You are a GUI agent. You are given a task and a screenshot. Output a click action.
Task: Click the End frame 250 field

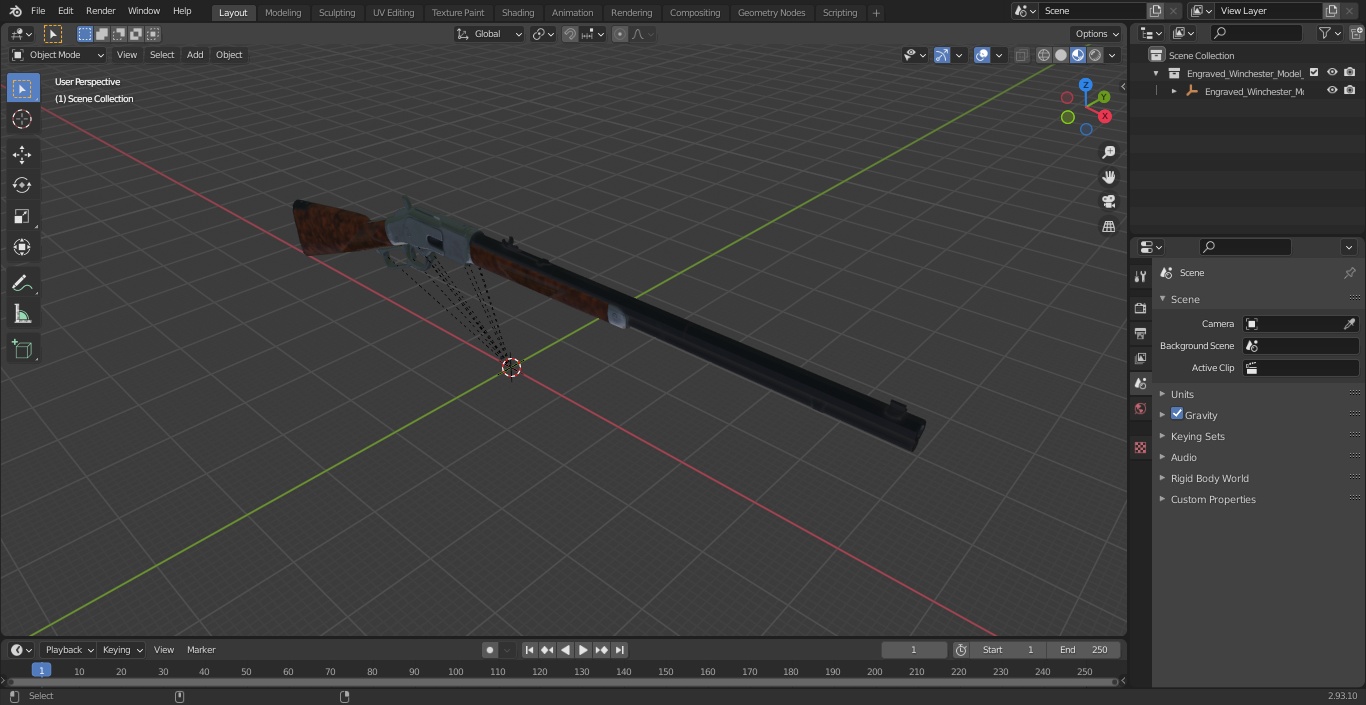click(1084, 650)
